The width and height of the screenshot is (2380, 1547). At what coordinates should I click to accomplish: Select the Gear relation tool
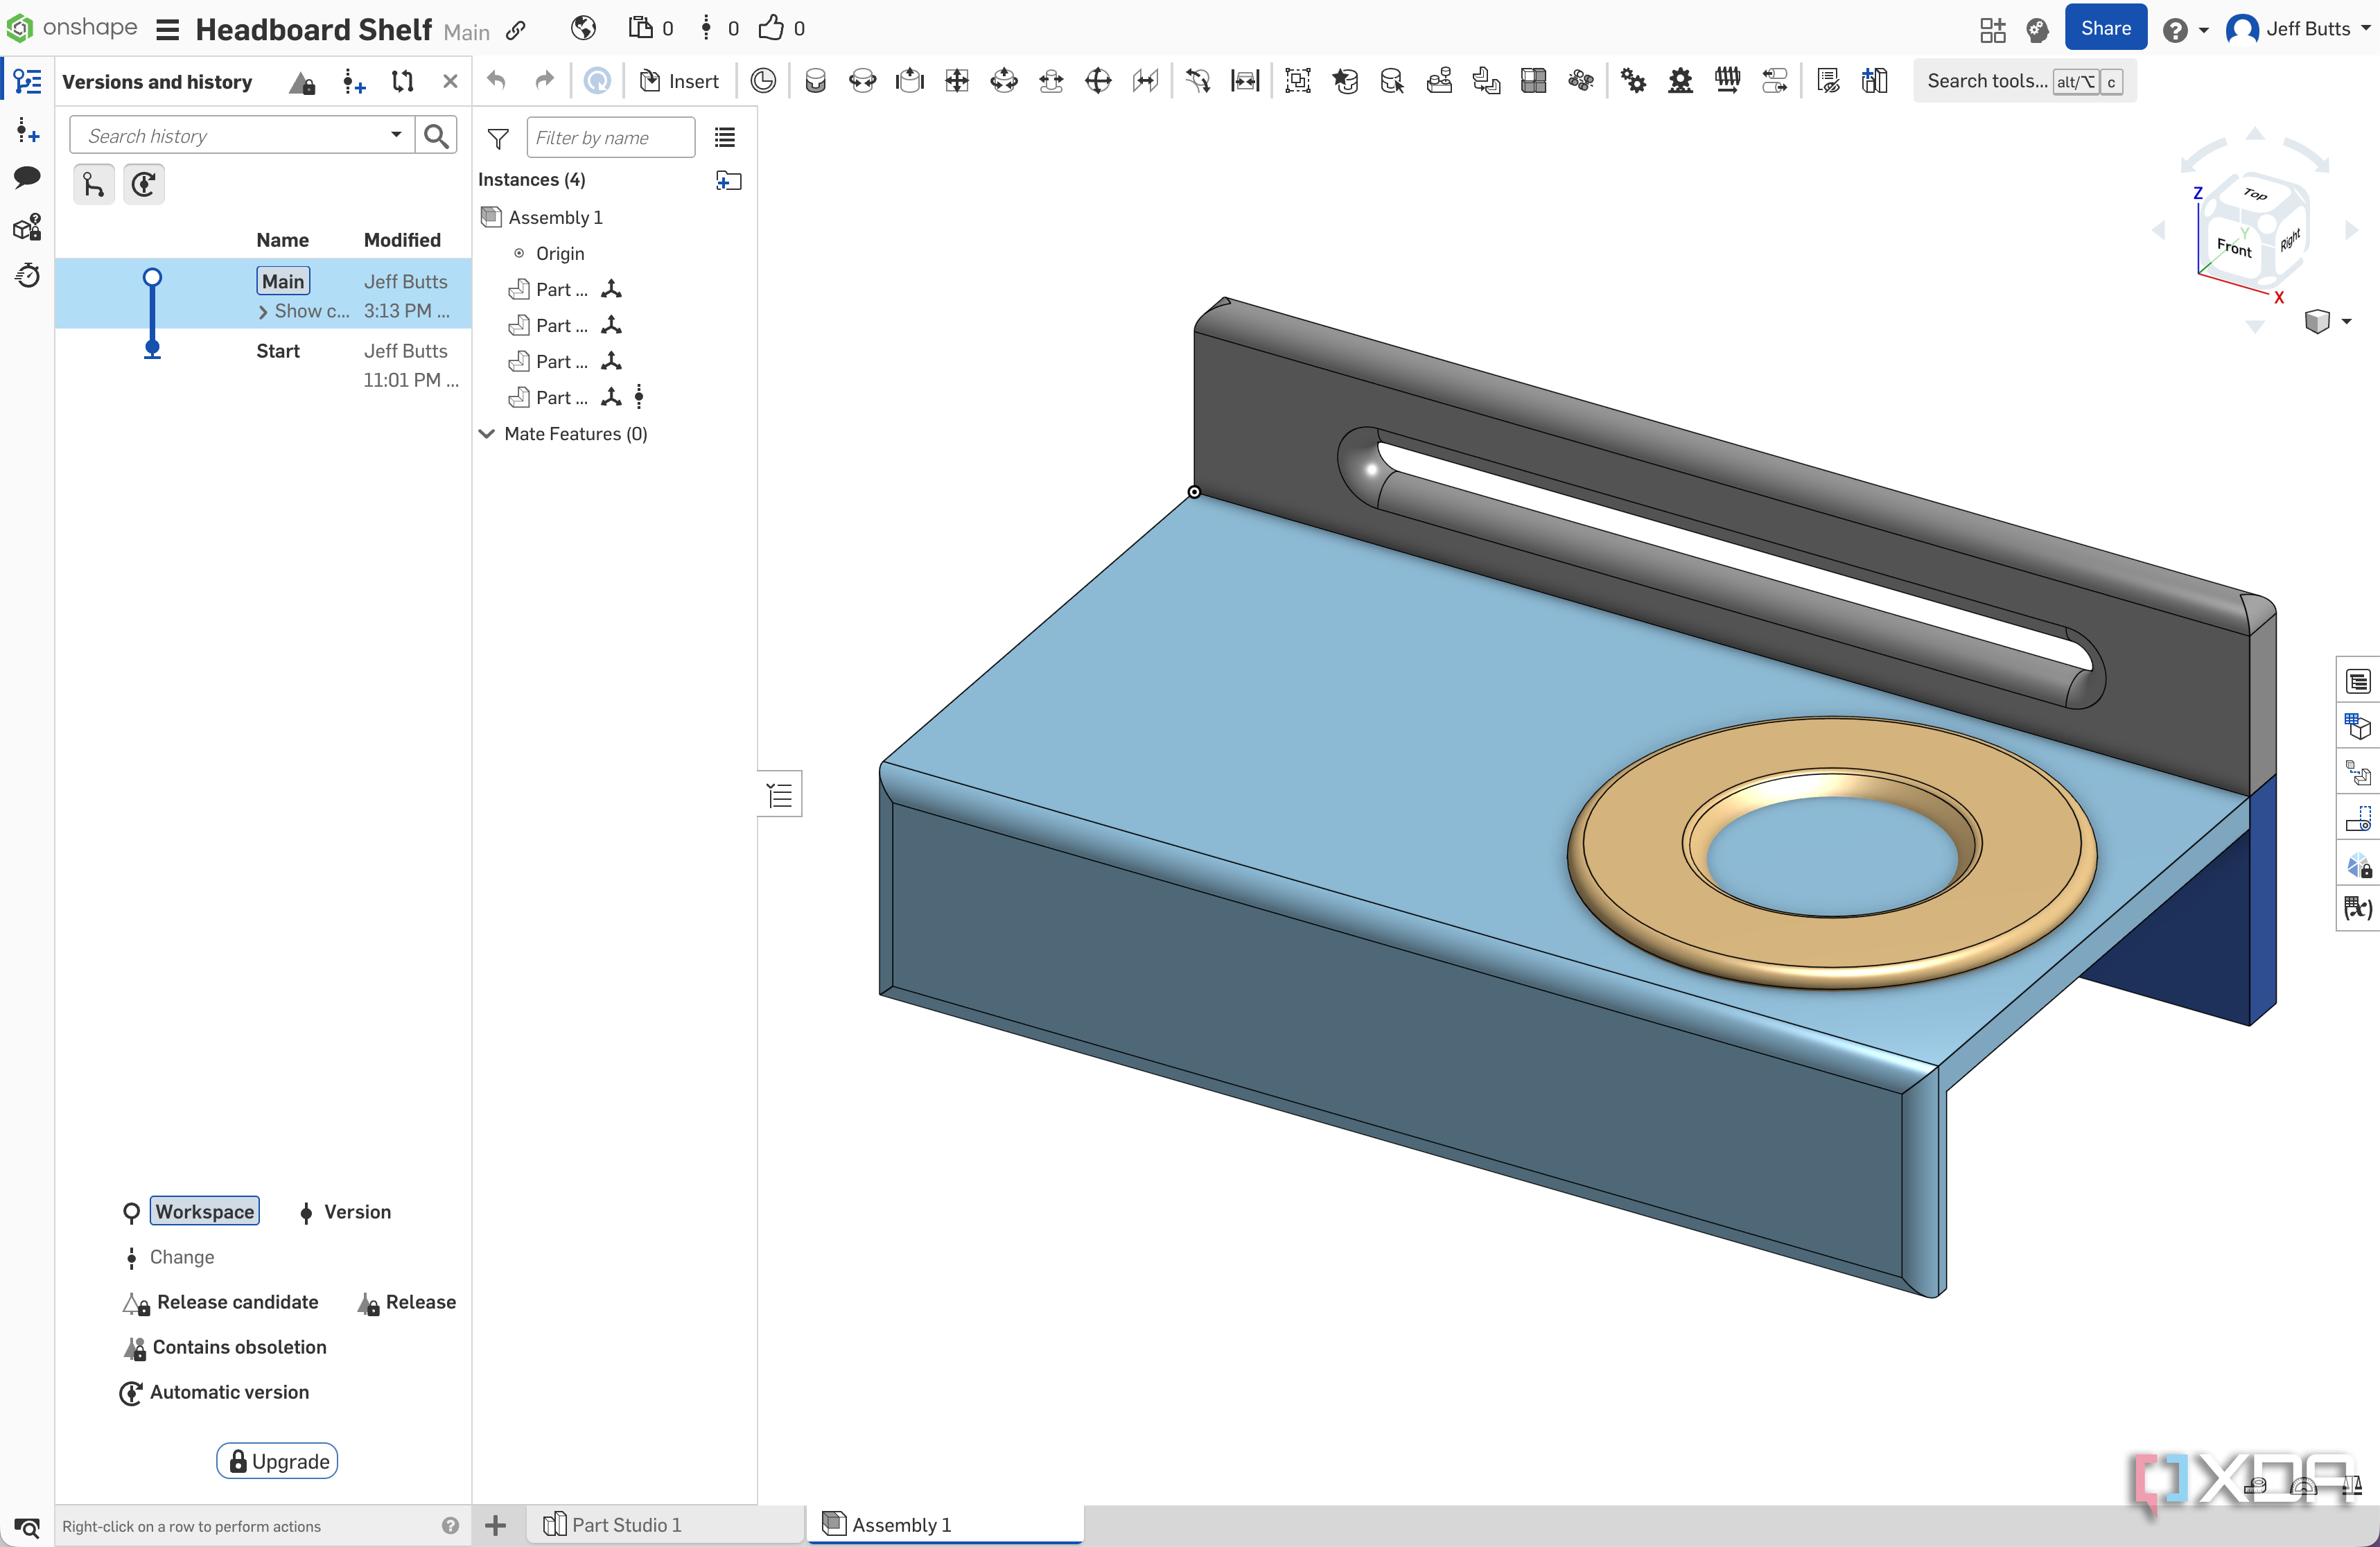coord(1633,81)
